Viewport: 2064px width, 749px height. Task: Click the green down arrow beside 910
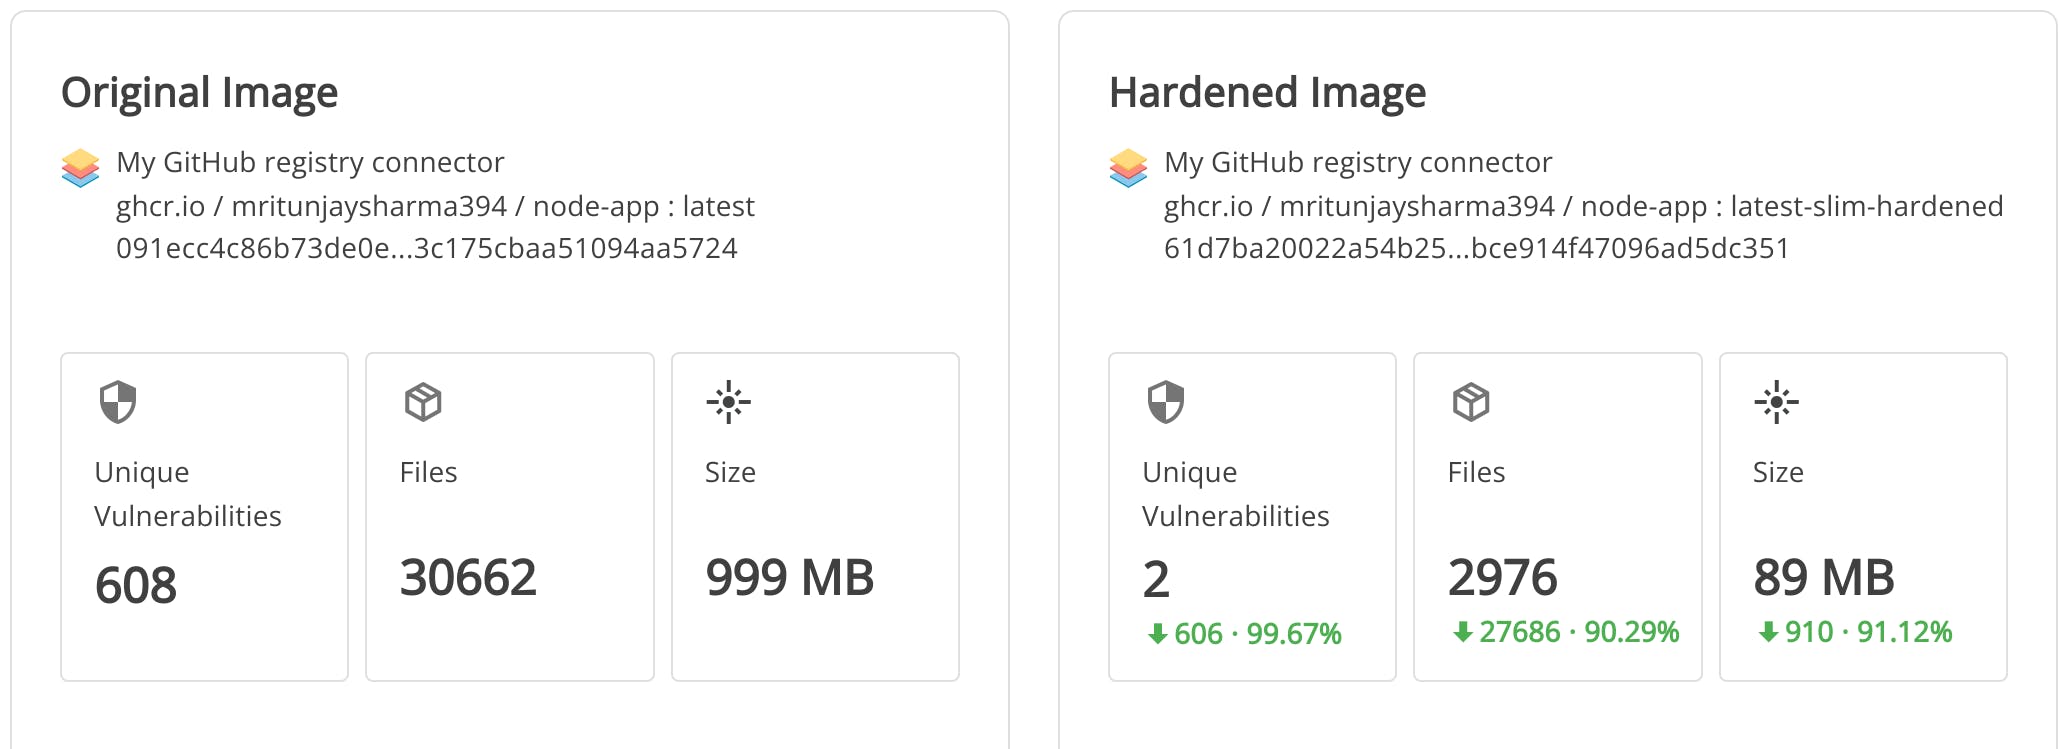click(x=1768, y=632)
